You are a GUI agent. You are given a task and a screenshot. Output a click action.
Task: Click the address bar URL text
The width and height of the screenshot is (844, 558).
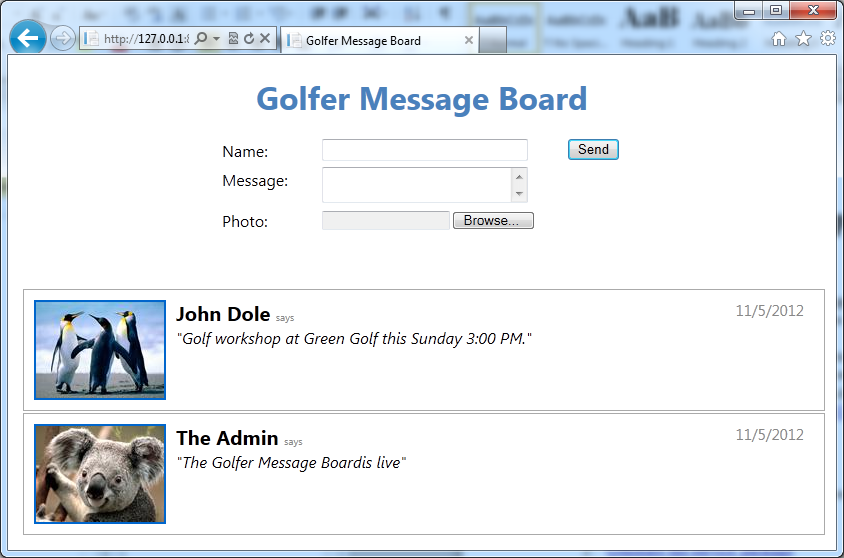[146, 39]
